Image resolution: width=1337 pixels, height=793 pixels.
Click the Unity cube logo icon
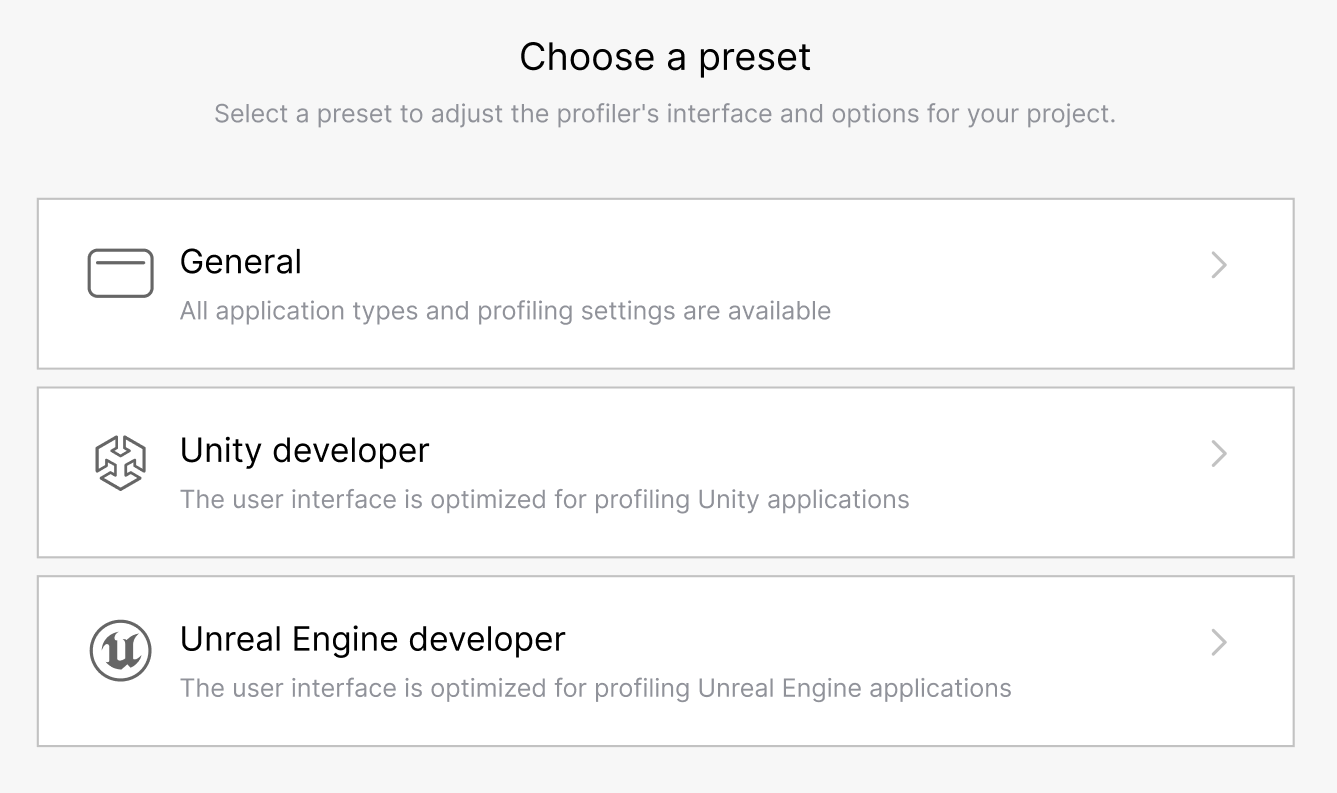click(x=120, y=463)
